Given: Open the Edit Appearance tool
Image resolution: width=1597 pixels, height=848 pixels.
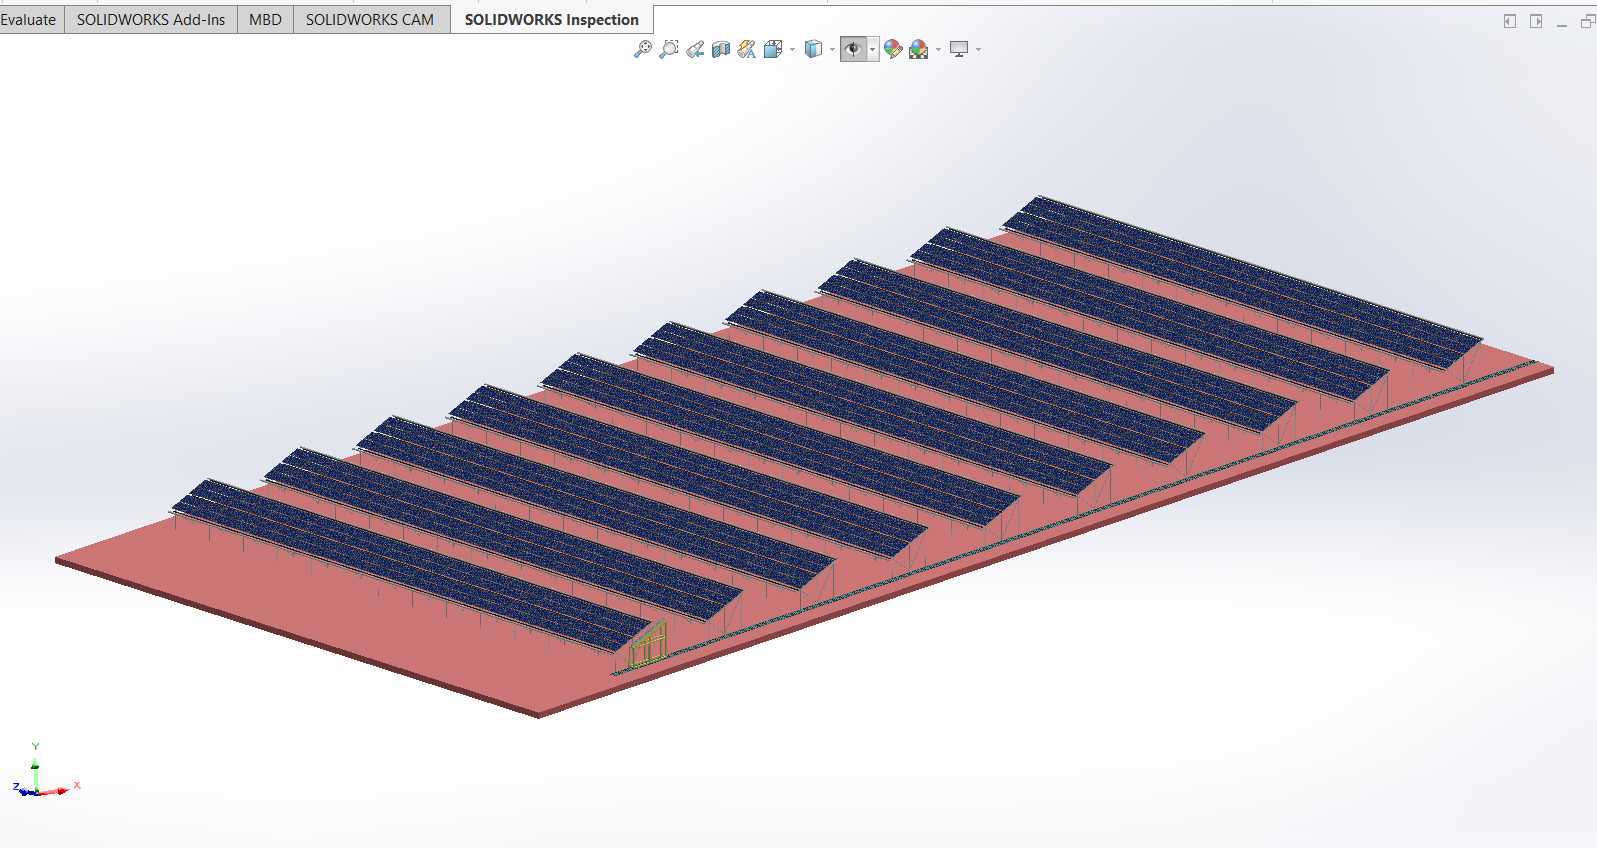Looking at the screenshot, I should (x=893, y=49).
